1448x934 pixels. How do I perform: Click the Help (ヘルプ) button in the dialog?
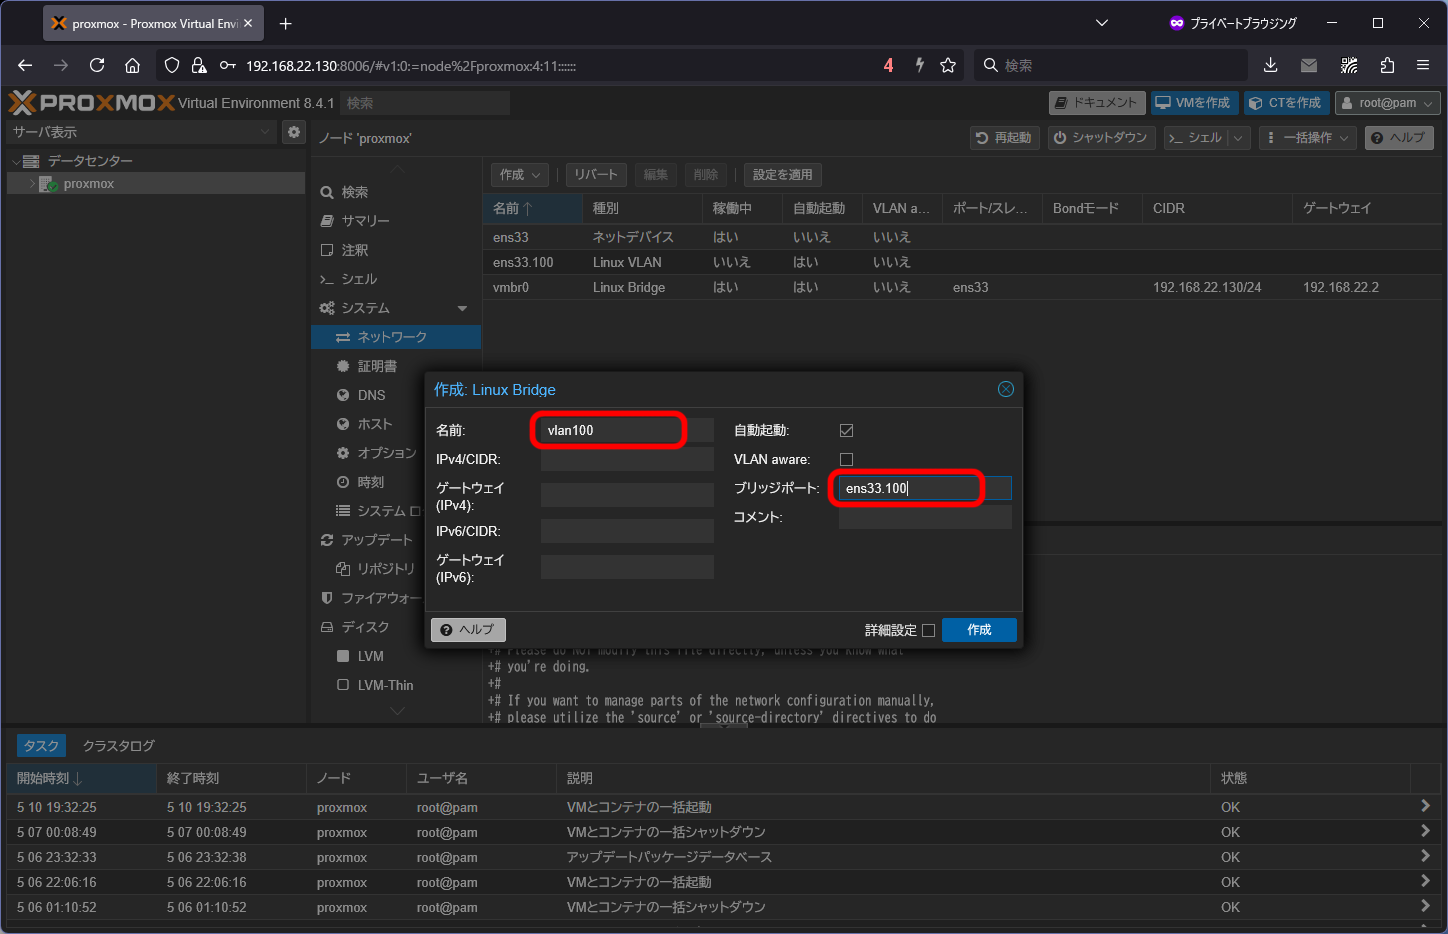click(x=468, y=629)
